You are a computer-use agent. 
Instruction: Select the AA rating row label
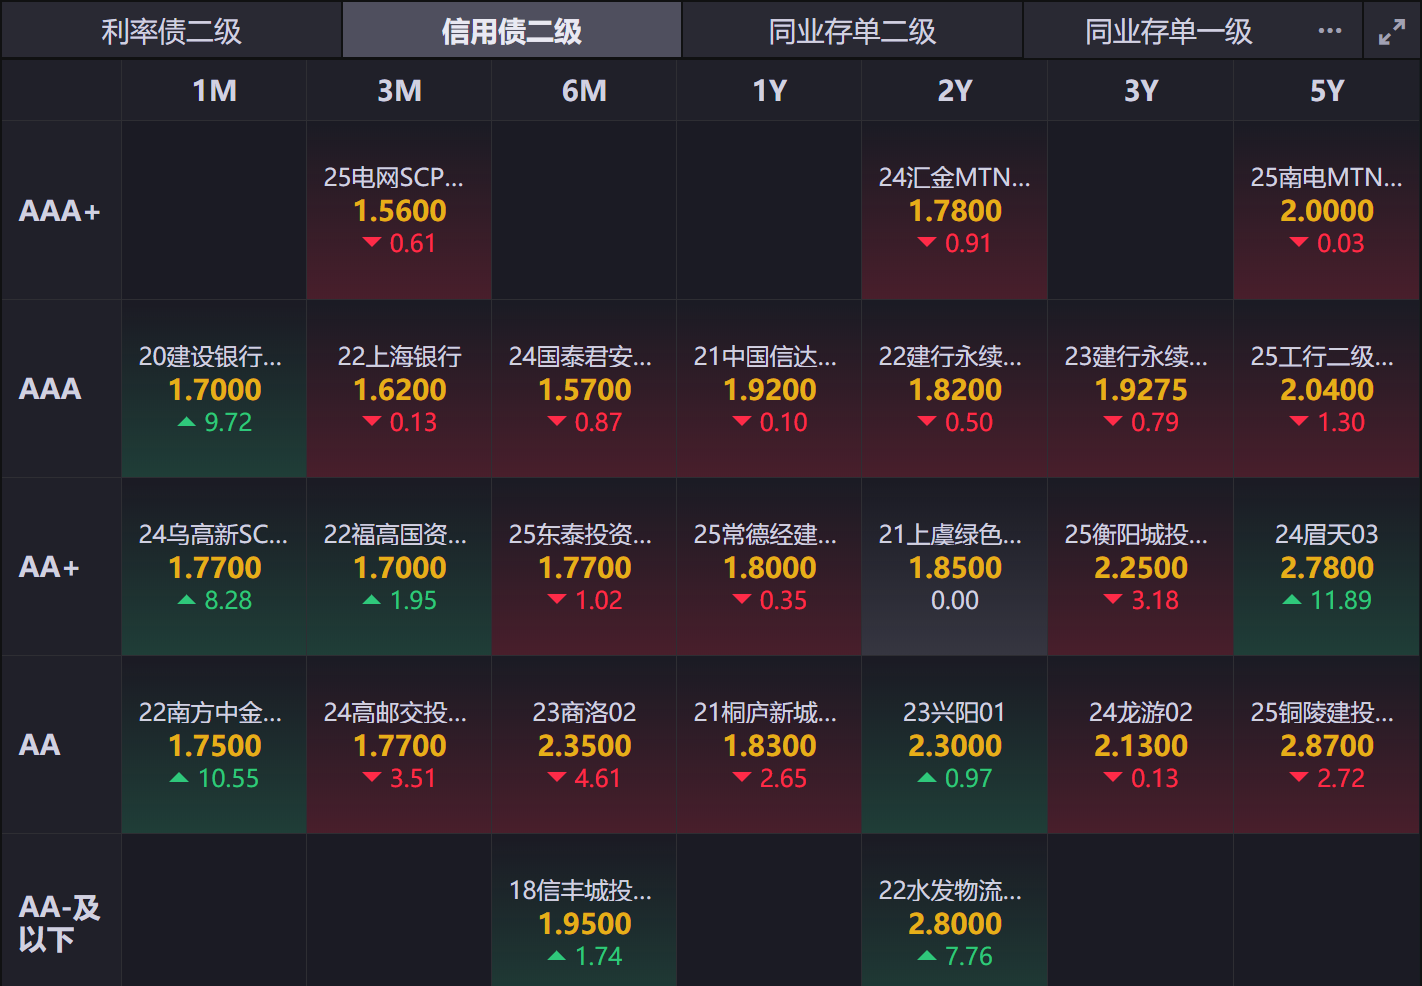pos(61,745)
